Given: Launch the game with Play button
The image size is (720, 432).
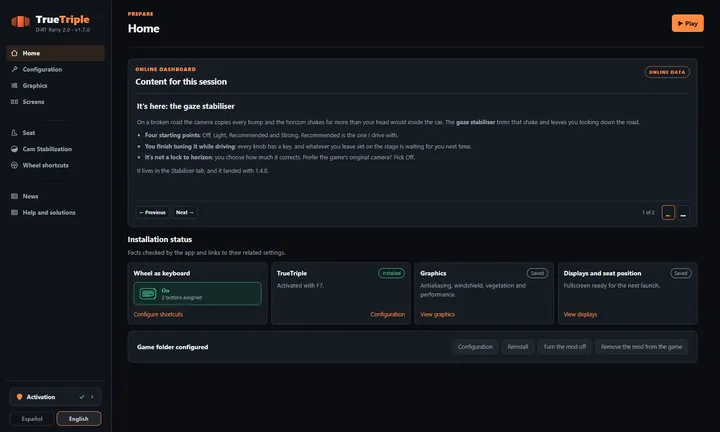Looking at the screenshot, I should (x=687, y=23).
